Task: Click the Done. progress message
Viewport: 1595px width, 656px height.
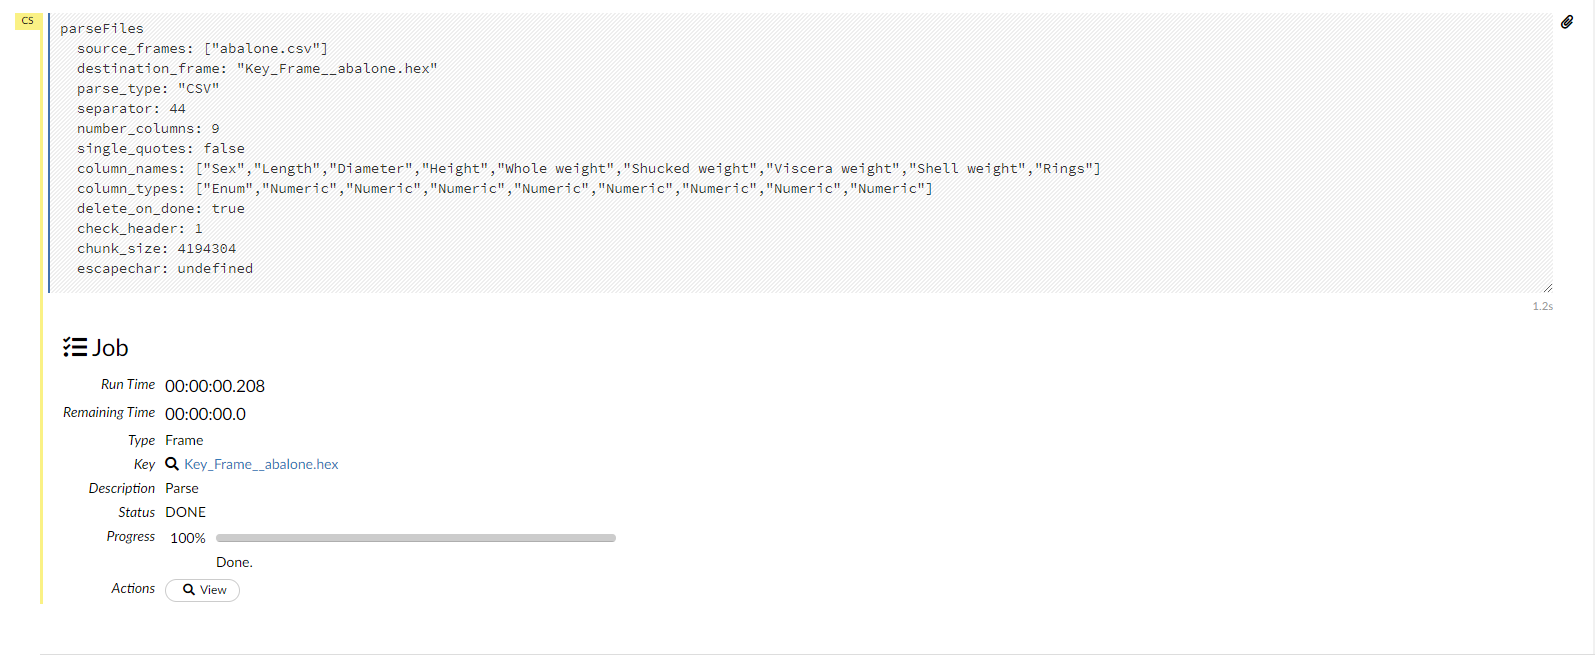Action: click(233, 562)
